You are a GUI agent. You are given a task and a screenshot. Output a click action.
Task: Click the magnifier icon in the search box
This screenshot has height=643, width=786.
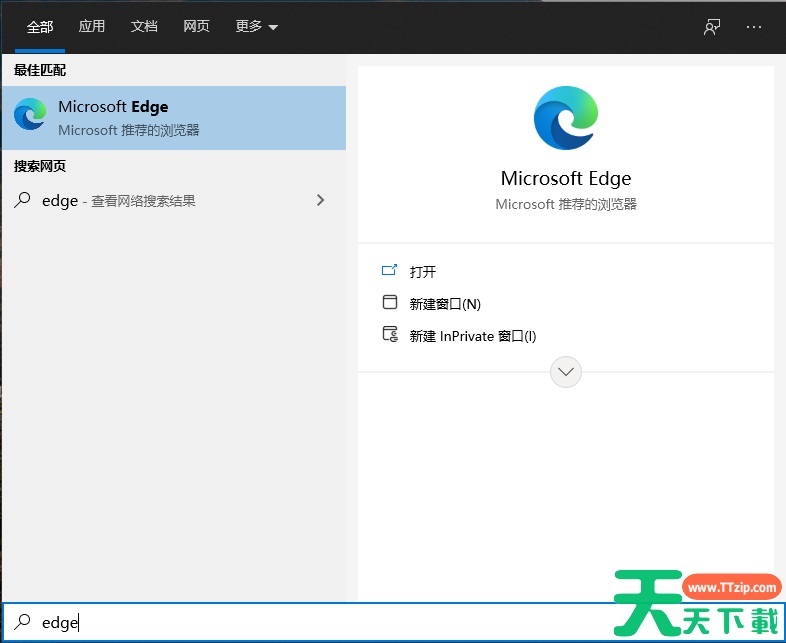(22, 622)
